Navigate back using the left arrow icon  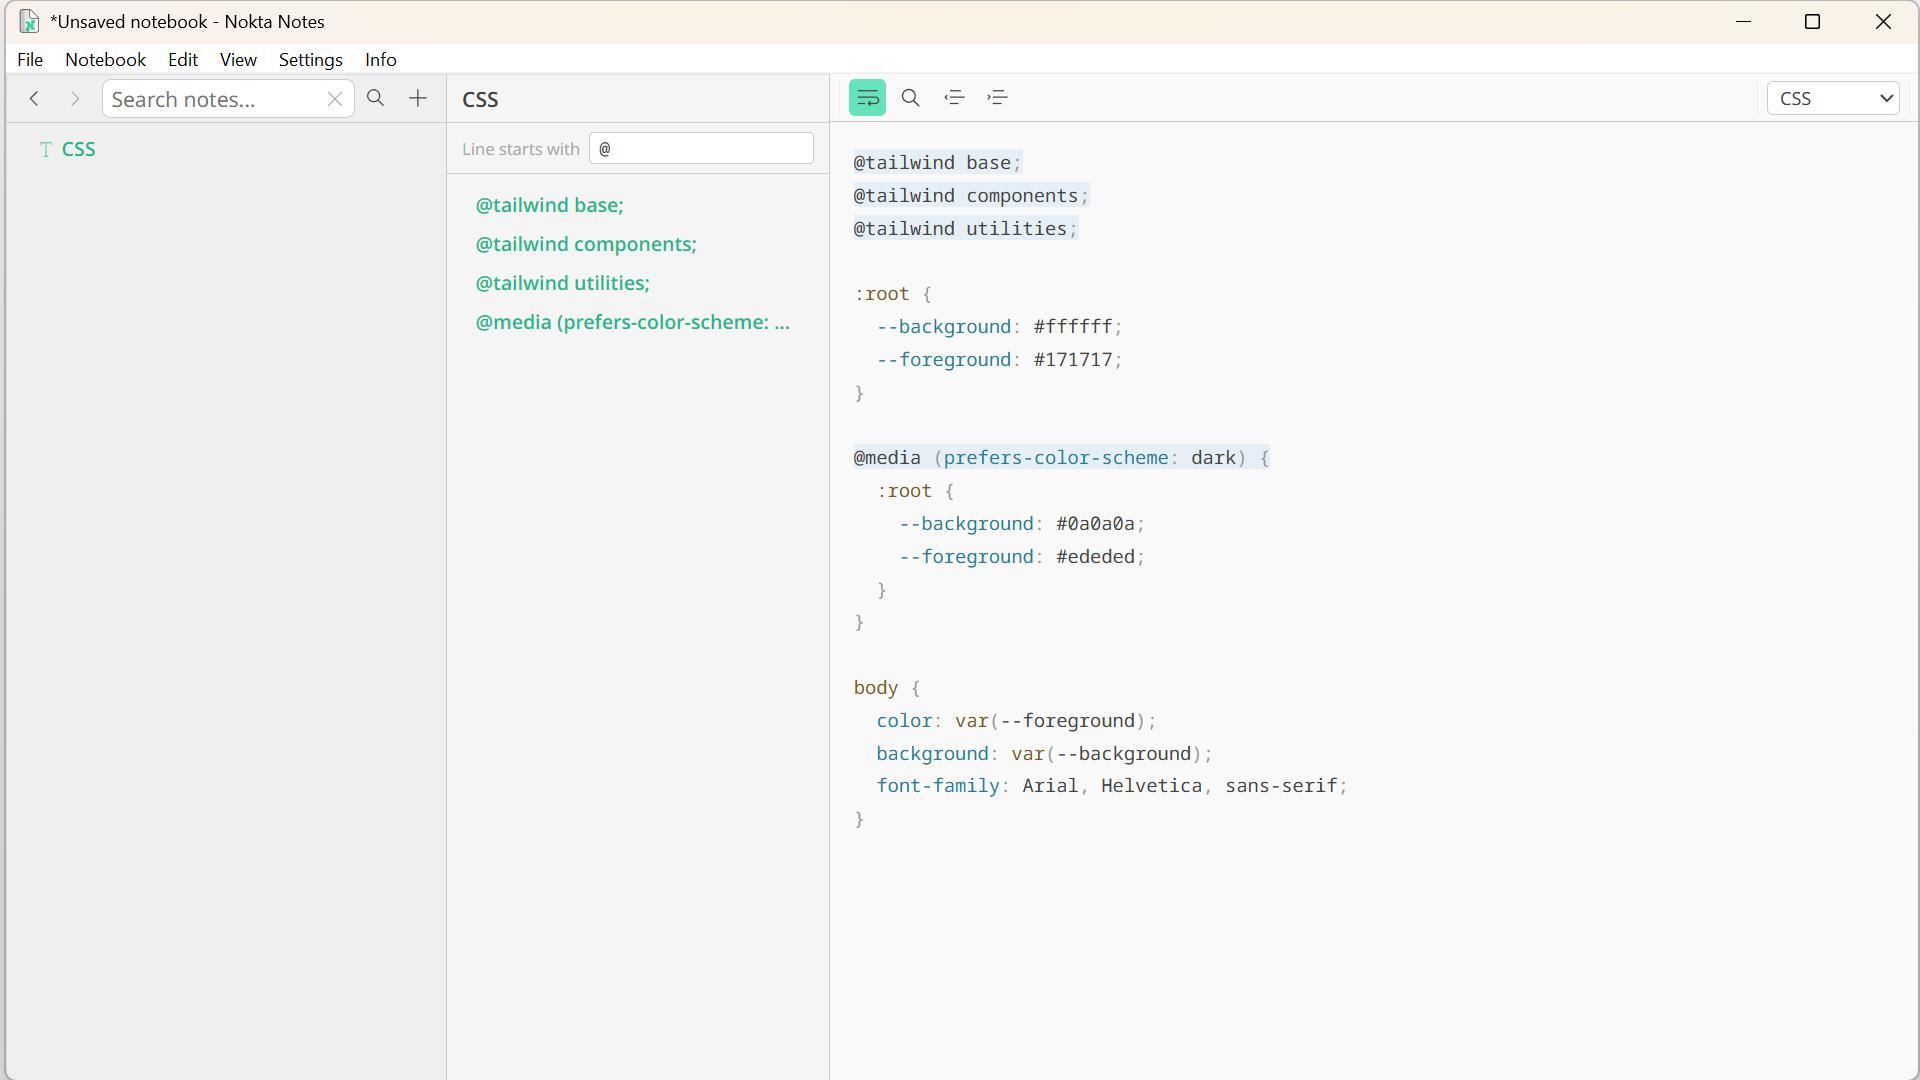point(34,98)
